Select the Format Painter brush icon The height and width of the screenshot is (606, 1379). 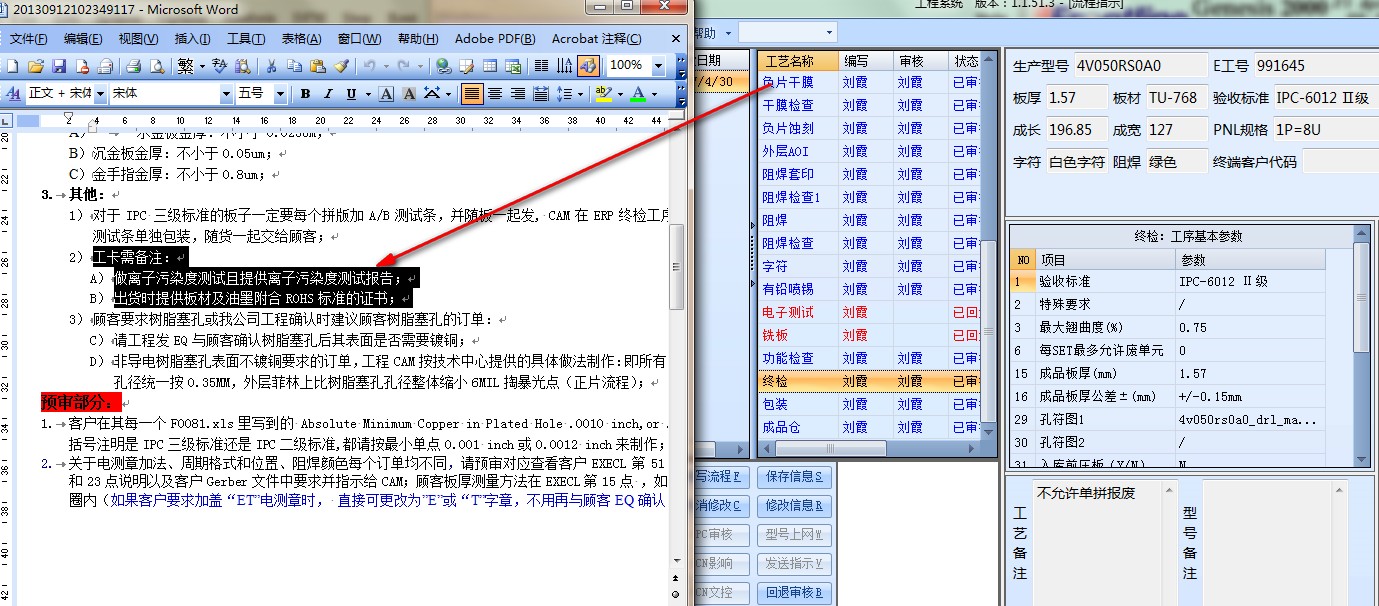point(341,66)
